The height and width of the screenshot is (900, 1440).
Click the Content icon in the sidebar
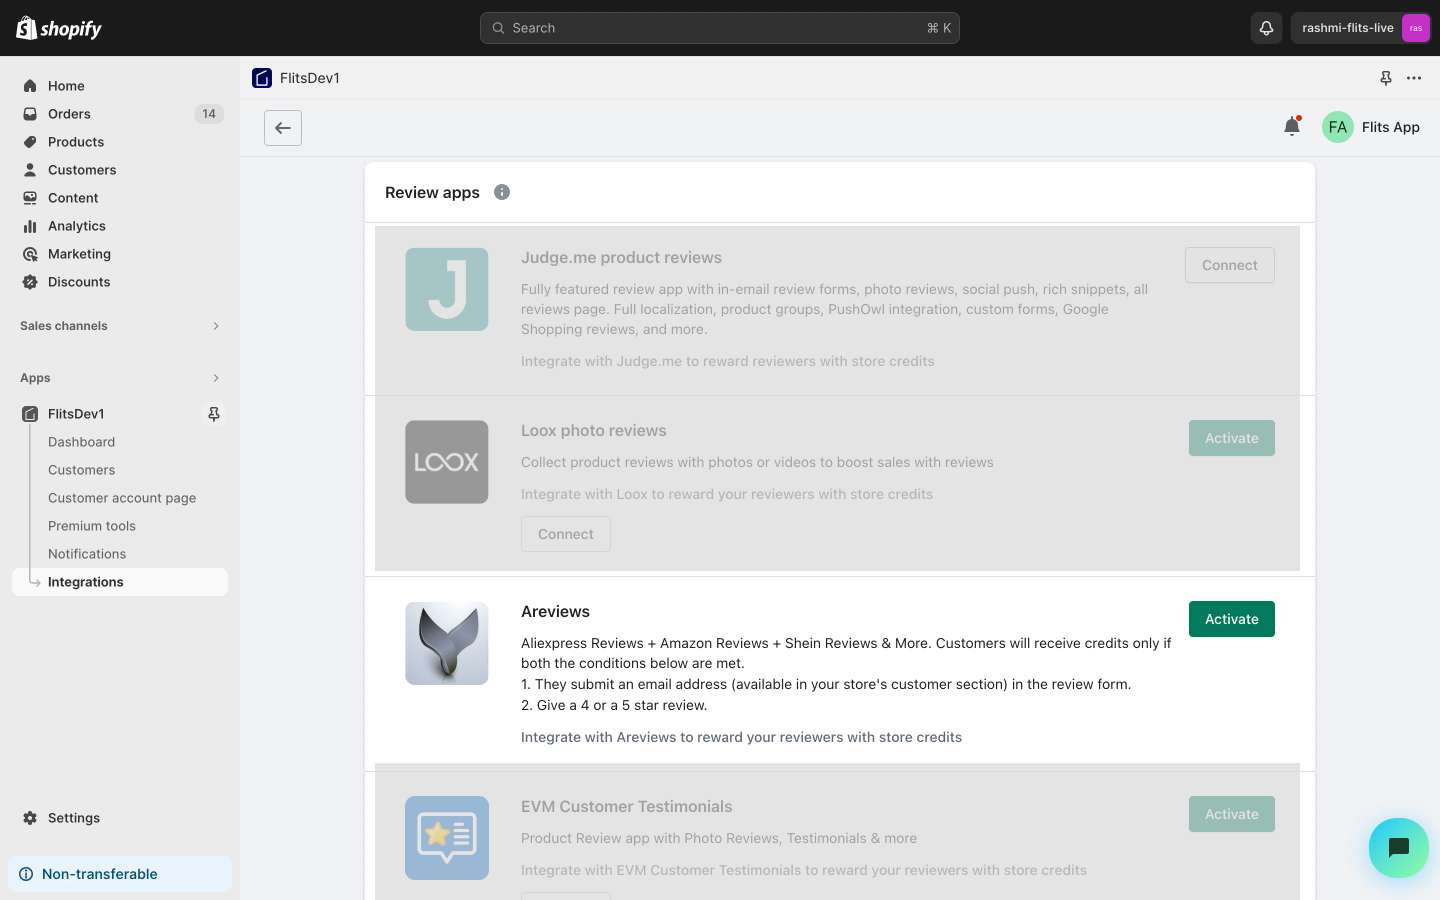pyautogui.click(x=30, y=198)
